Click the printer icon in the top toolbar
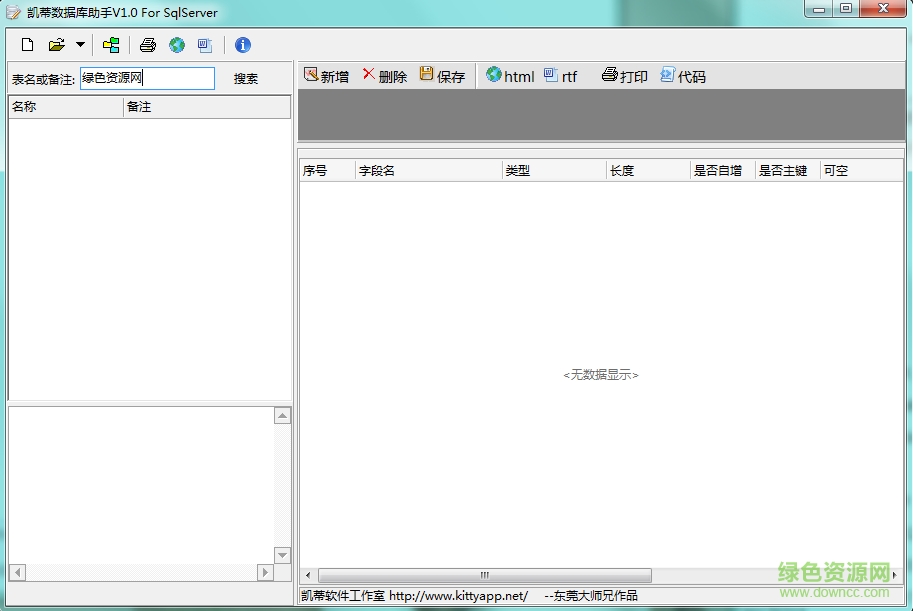This screenshot has width=913, height=611. point(148,44)
